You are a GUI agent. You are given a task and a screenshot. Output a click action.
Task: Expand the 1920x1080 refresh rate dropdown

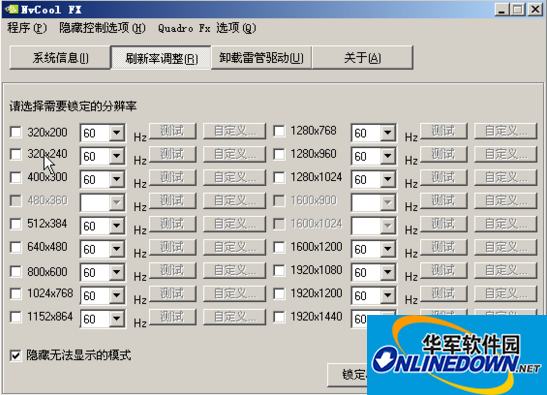(x=388, y=272)
